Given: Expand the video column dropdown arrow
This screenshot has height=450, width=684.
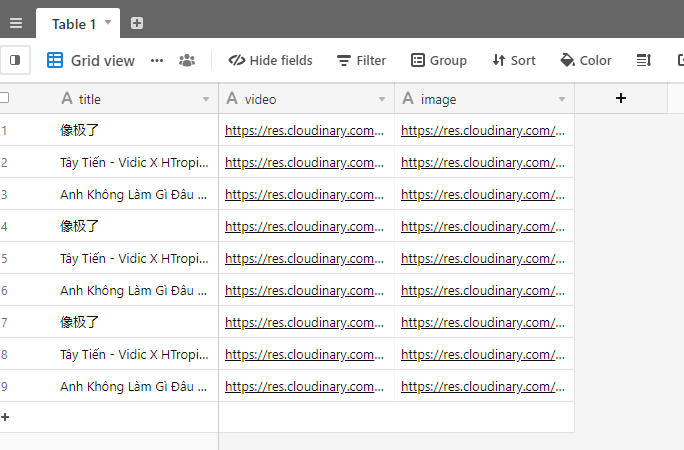Looking at the screenshot, I should click(382, 99).
